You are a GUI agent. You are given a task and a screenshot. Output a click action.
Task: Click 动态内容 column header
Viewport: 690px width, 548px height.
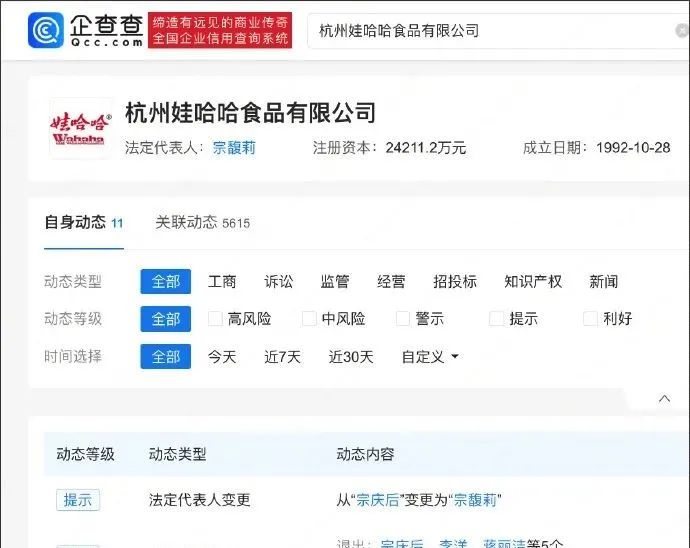tap(365, 454)
